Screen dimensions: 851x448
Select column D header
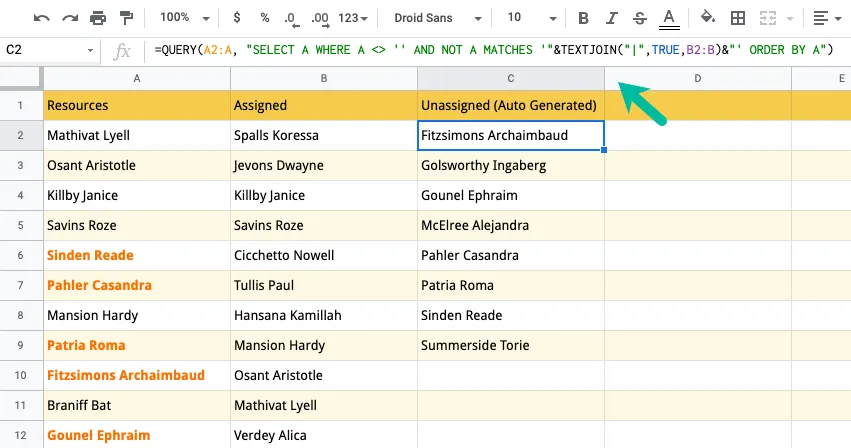[698, 78]
